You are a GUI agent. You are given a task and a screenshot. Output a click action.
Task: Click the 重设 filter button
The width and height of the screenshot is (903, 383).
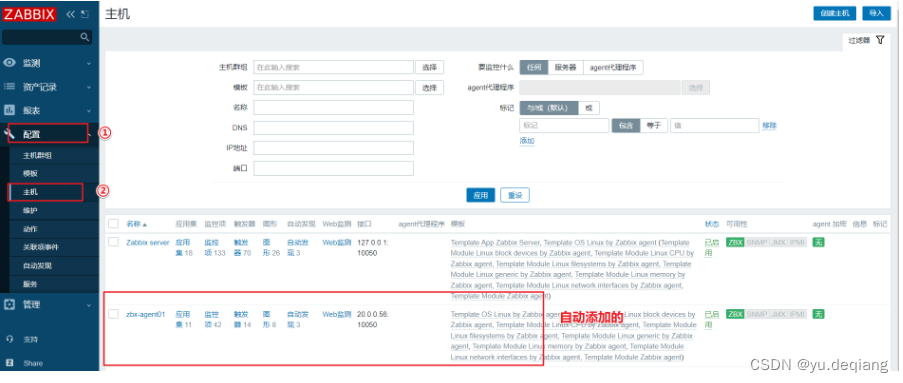coord(515,195)
